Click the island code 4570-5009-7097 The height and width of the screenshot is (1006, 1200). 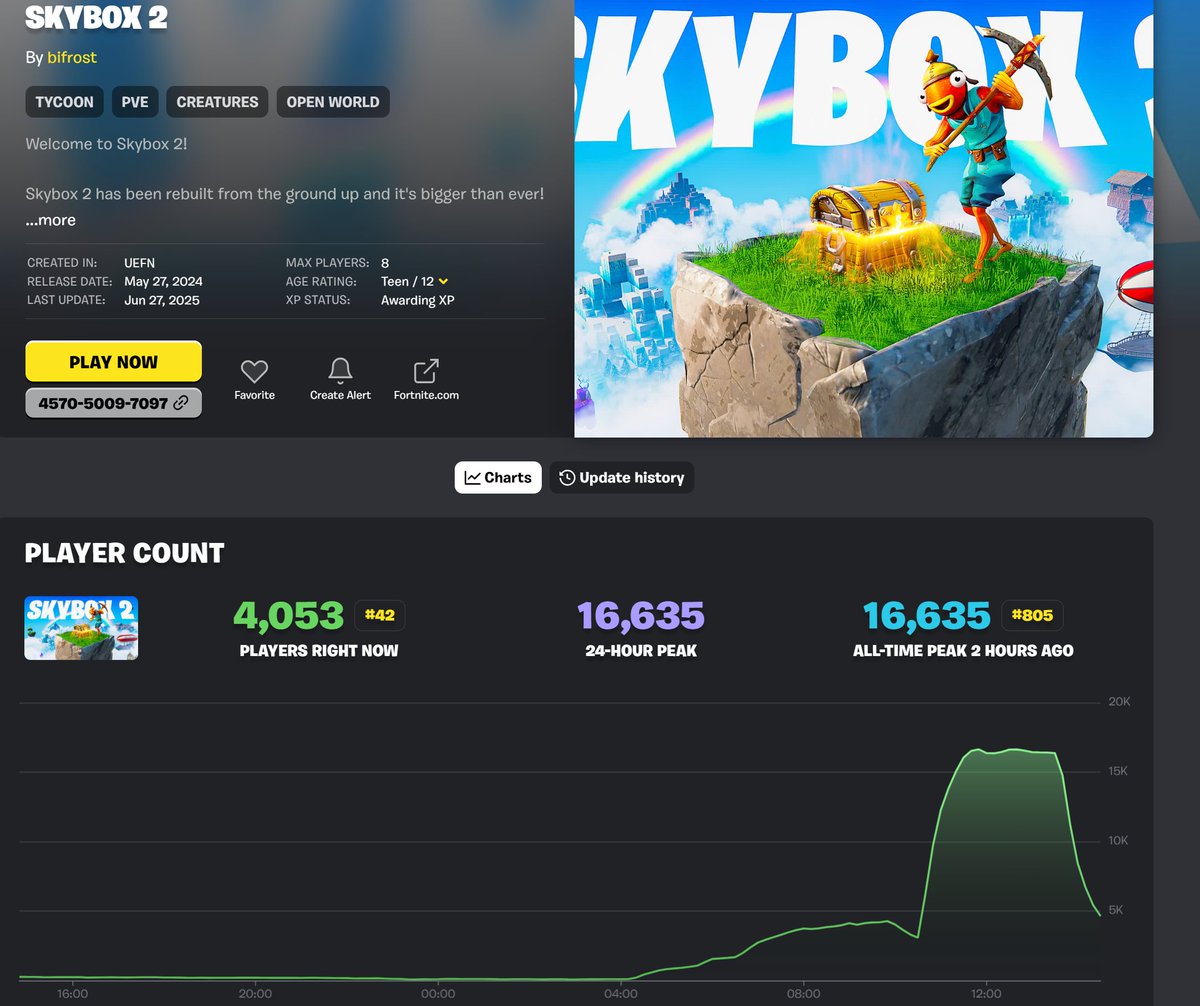click(105, 403)
